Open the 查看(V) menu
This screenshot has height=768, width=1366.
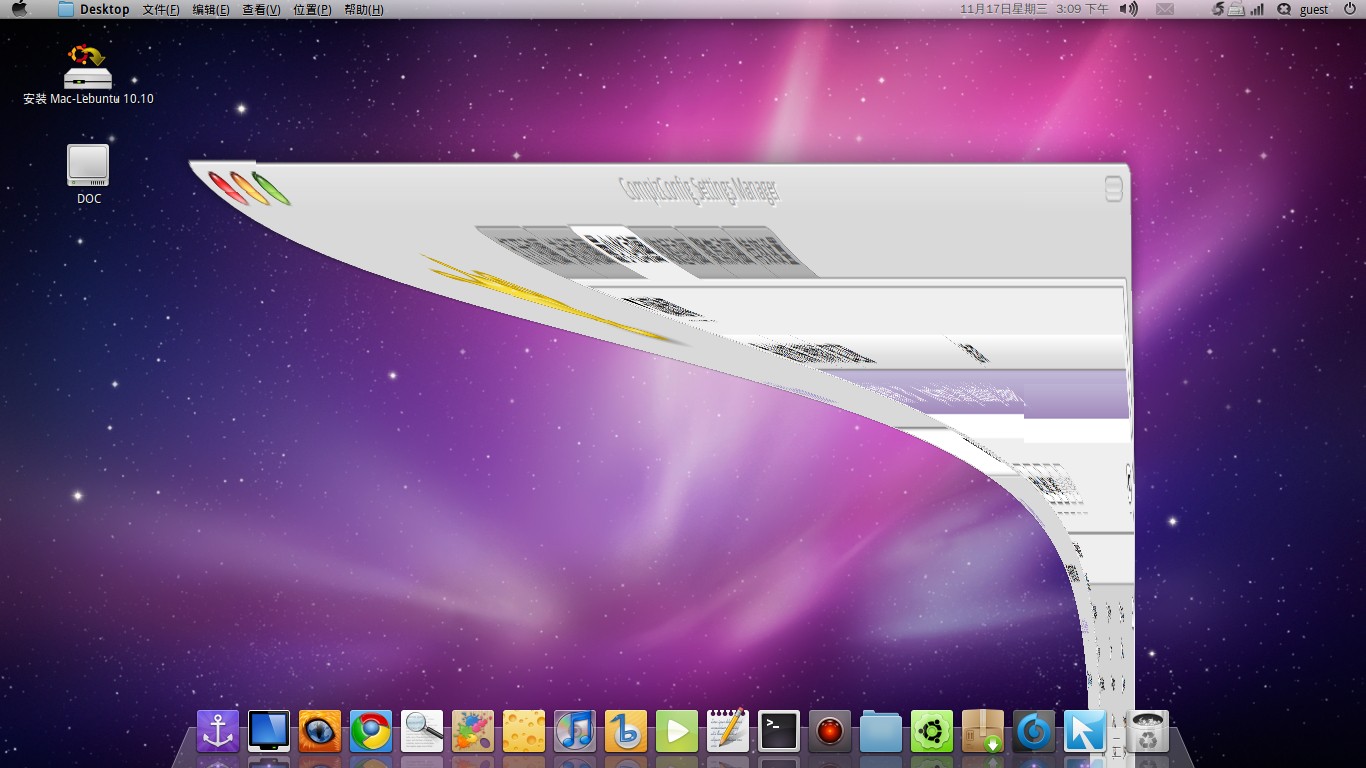tap(261, 9)
